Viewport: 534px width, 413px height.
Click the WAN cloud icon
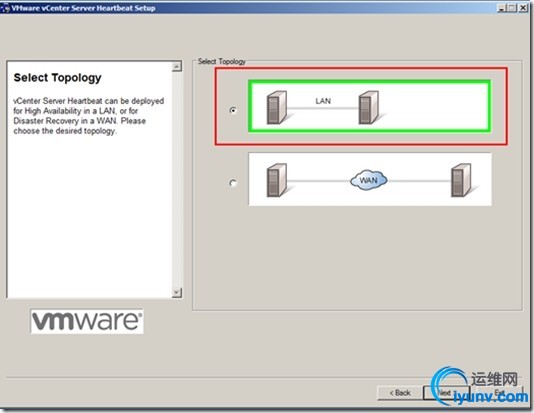(368, 180)
